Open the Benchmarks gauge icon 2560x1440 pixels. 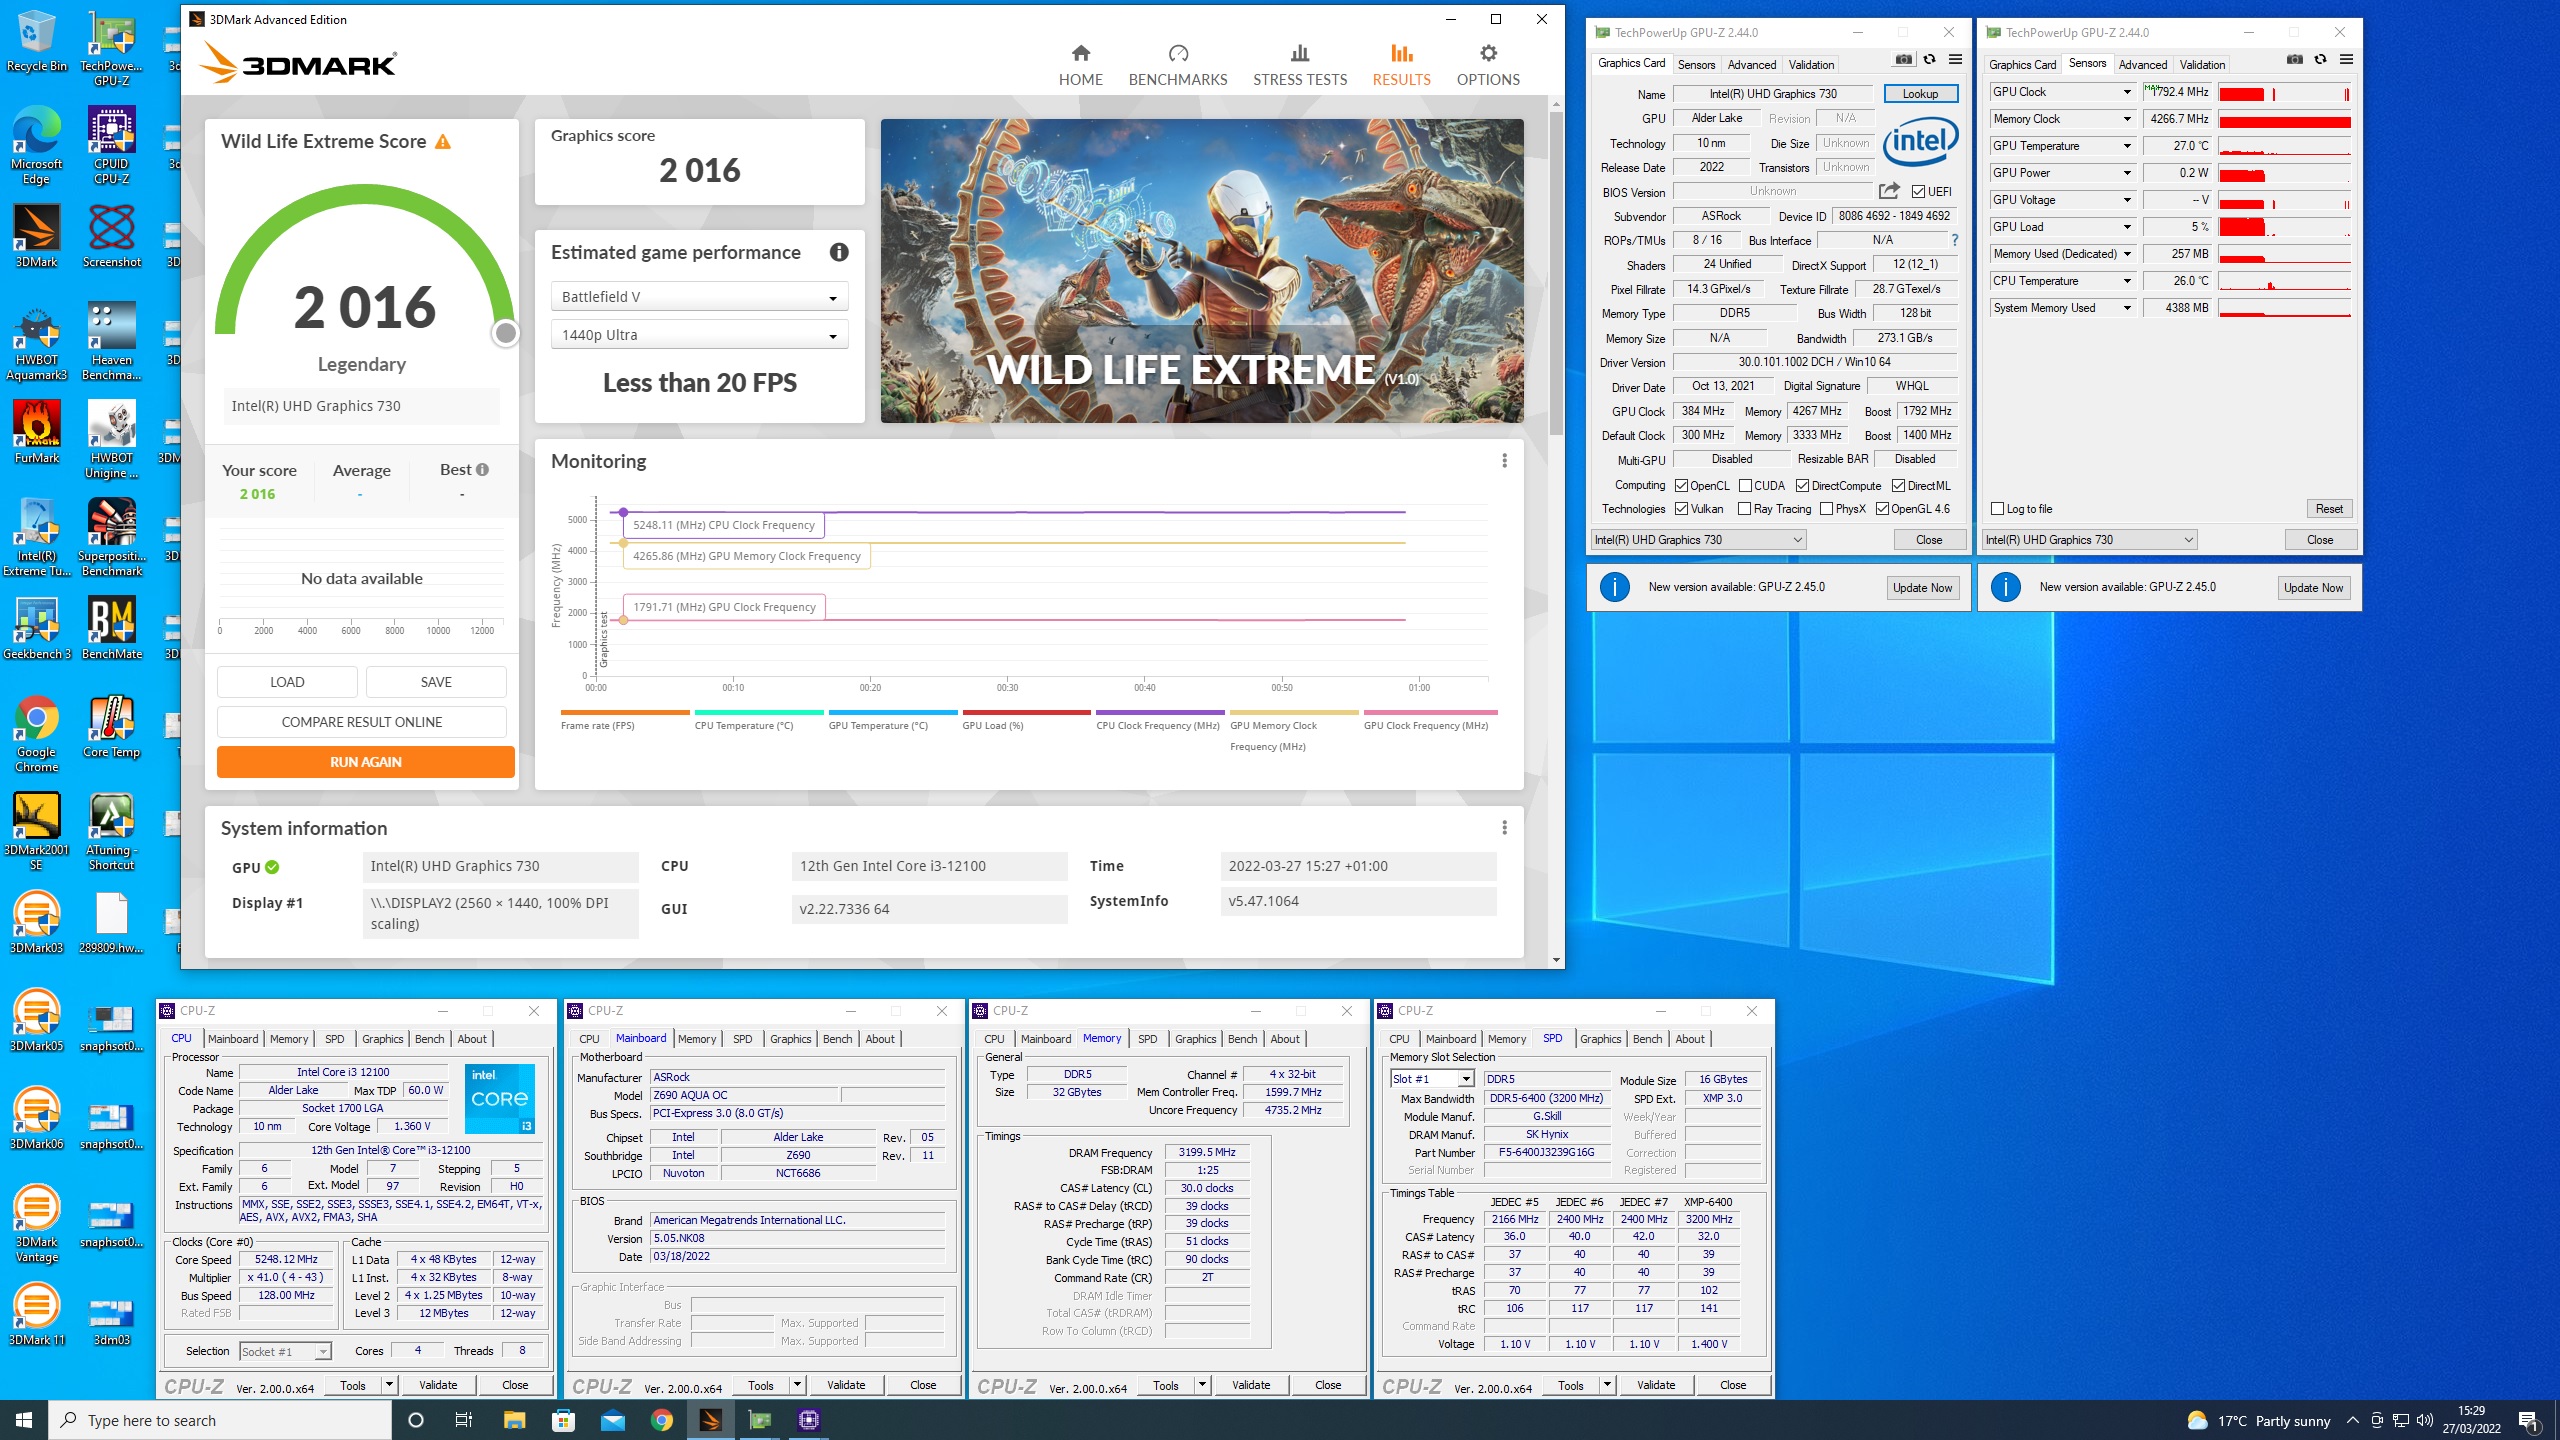pyautogui.click(x=1178, y=53)
